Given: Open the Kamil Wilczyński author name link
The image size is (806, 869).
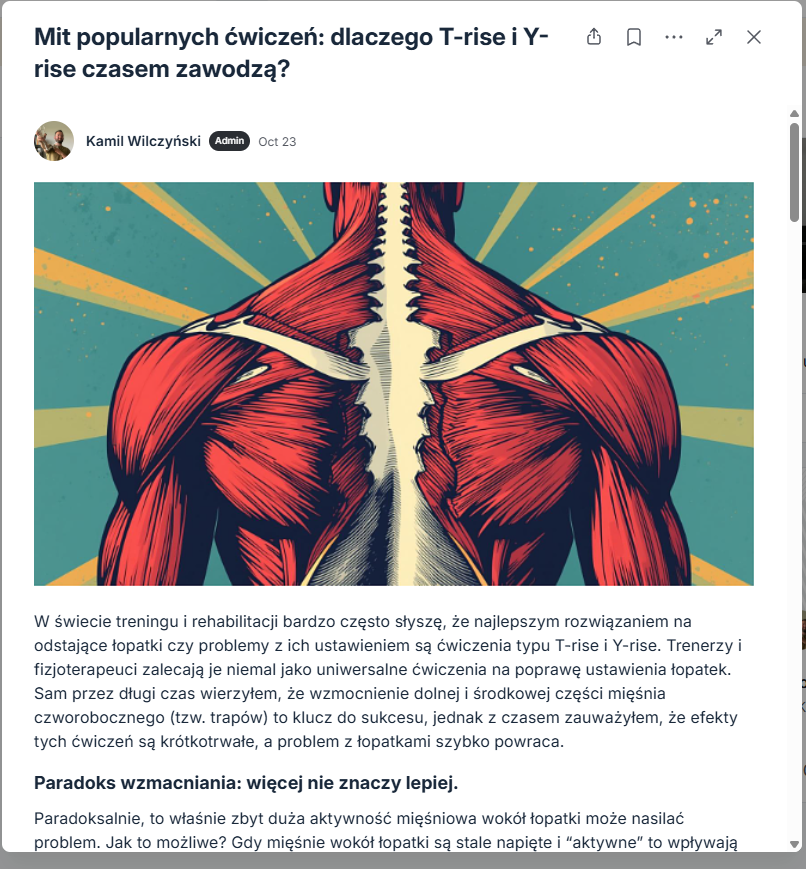Looking at the screenshot, I should tap(143, 141).
